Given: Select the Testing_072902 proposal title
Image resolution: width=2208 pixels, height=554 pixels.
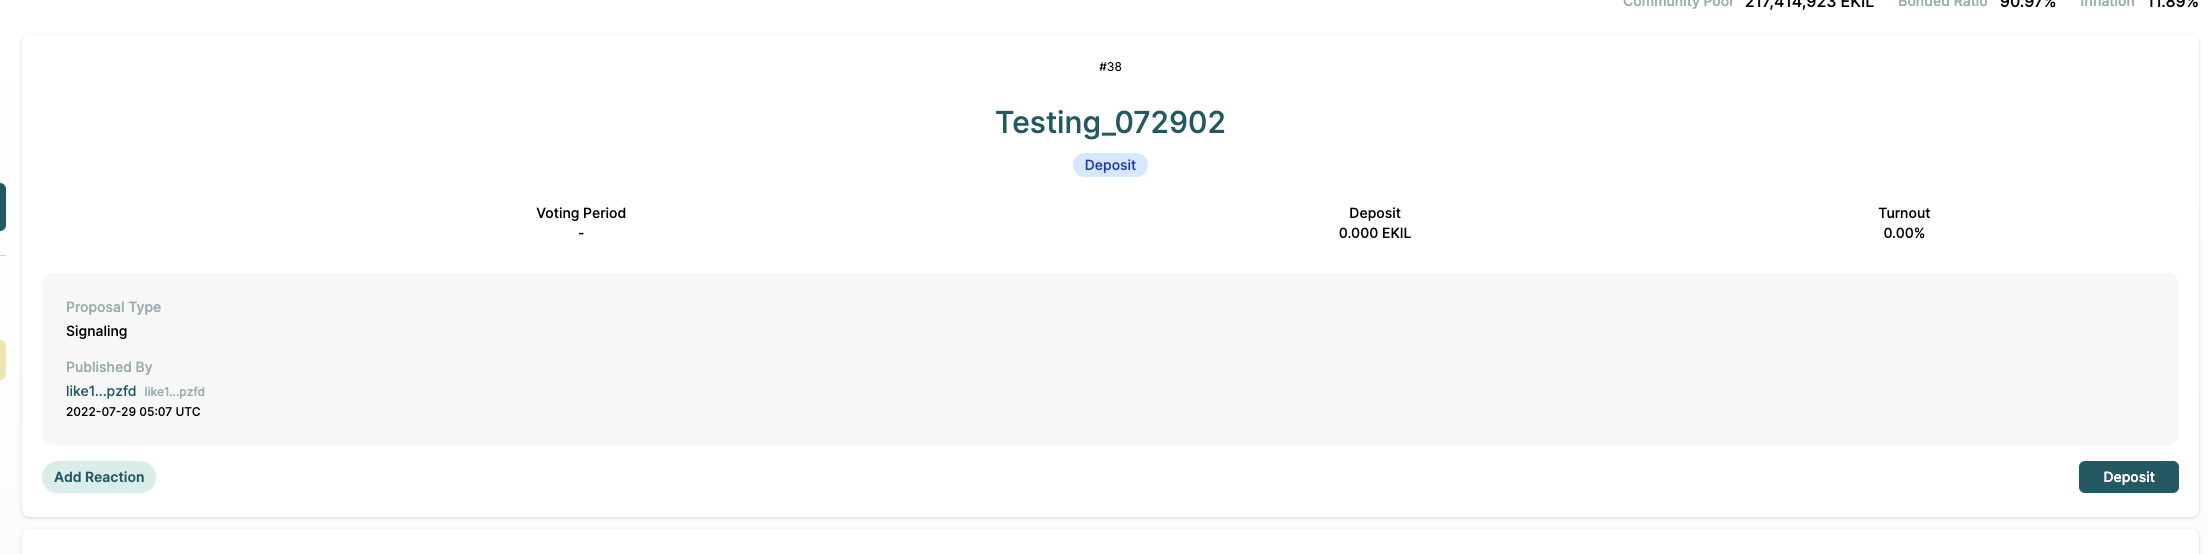Looking at the screenshot, I should (x=1110, y=122).
